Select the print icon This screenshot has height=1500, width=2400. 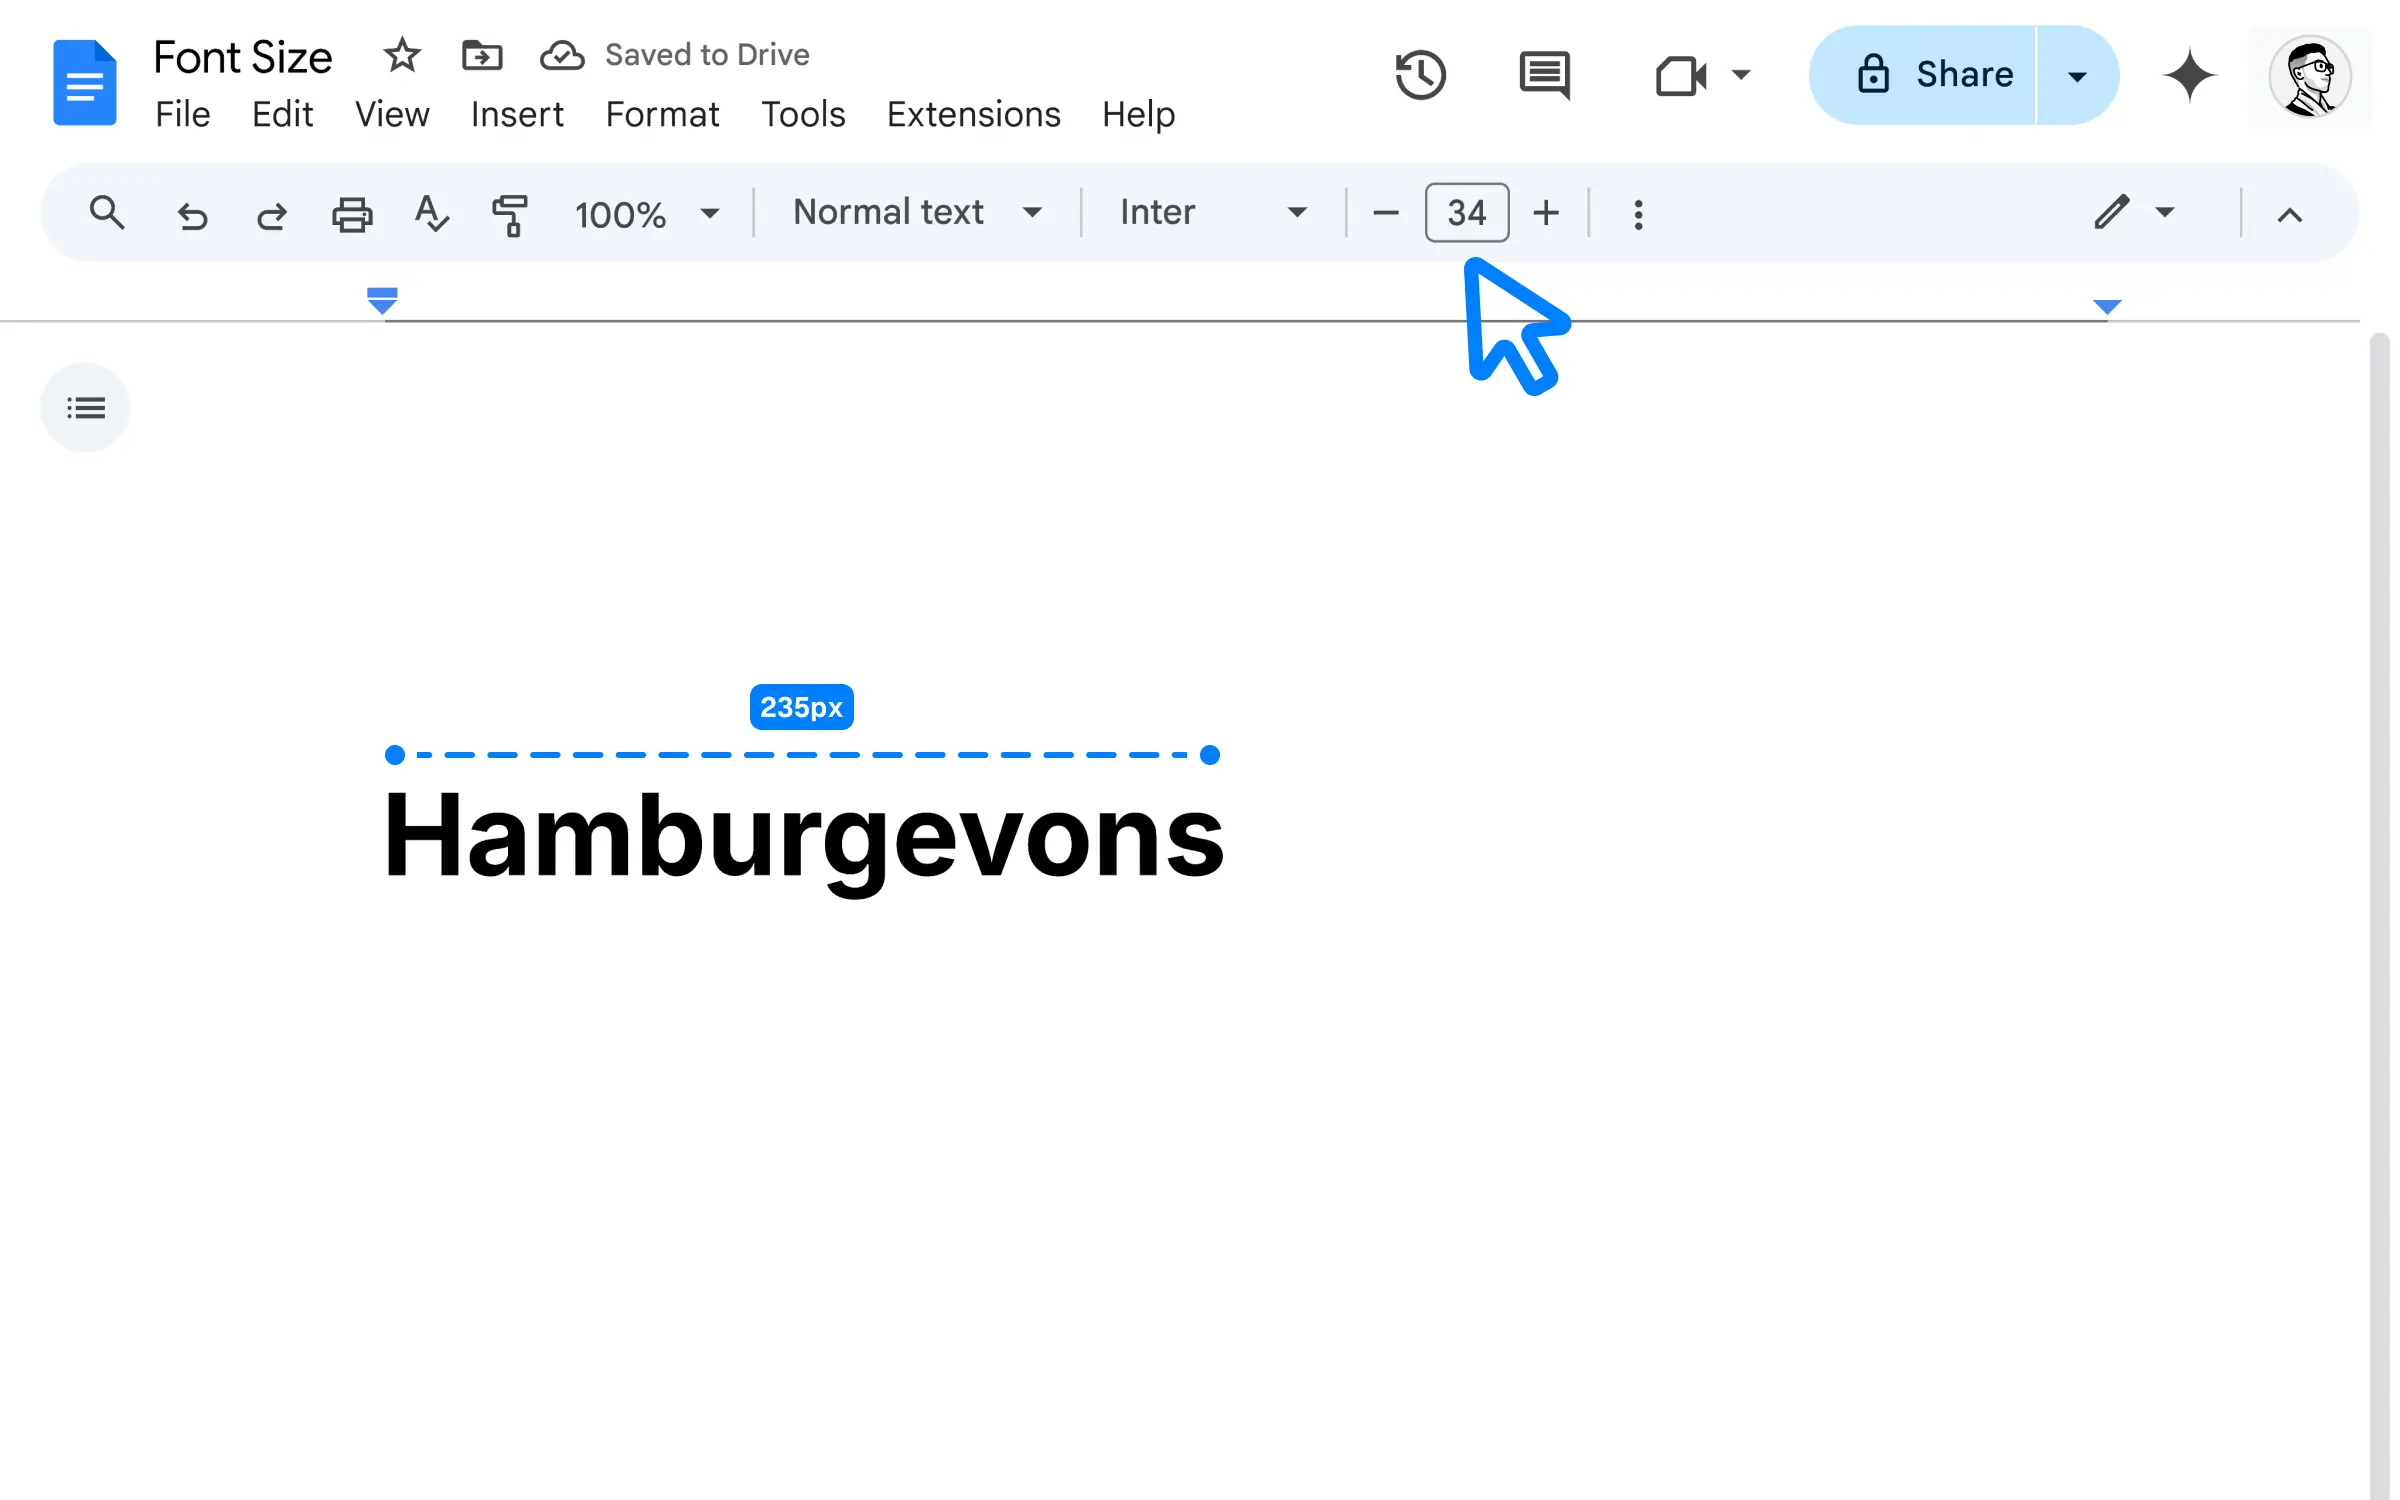[351, 213]
